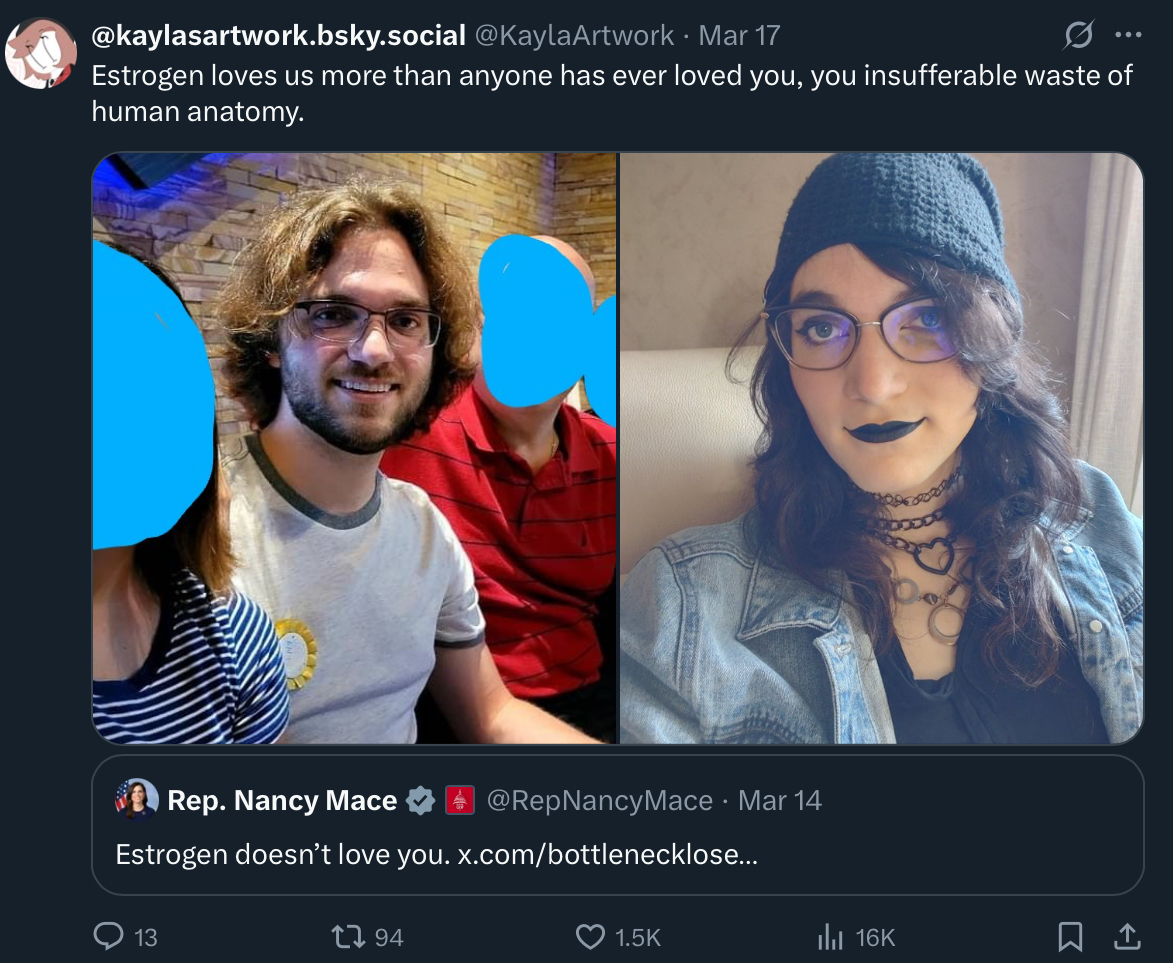
Task: Click the red government affiliation badge
Action: pos(460,801)
